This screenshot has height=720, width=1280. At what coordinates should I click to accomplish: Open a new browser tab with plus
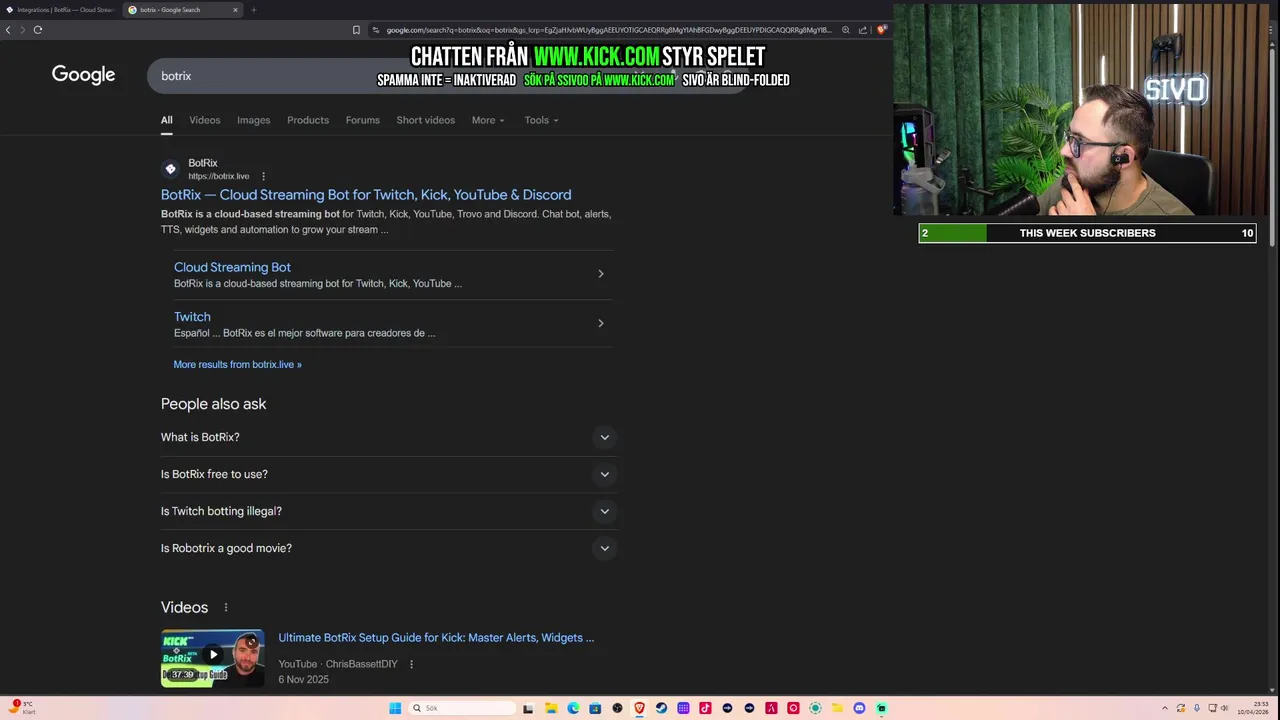(253, 10)
